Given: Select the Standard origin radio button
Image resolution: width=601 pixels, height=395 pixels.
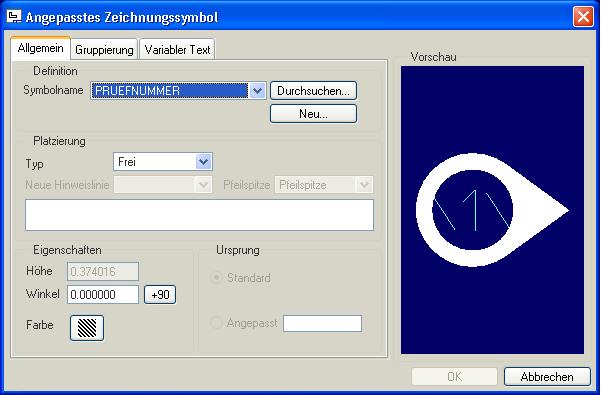Looking at the screenshot, I should coord(217,277).
